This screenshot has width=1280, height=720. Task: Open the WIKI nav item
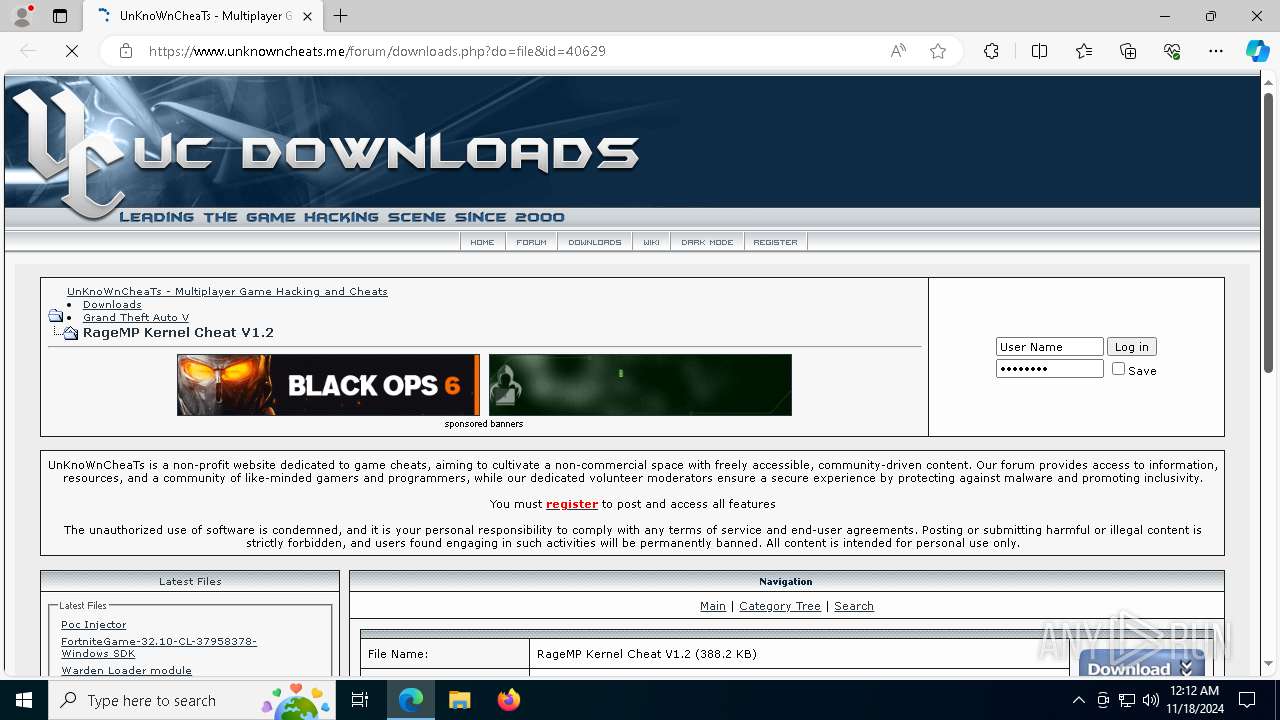[651, 242]
